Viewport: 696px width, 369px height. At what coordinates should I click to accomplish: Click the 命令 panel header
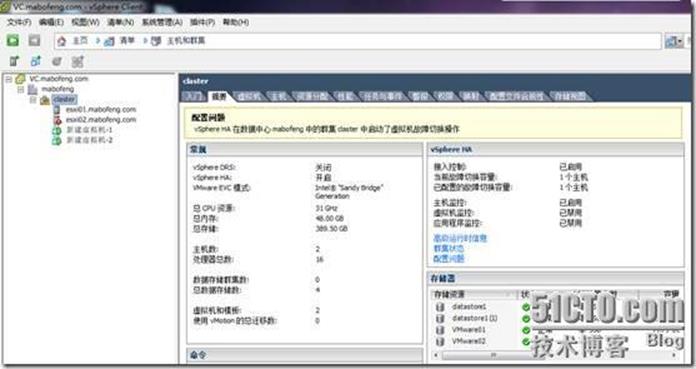tap(304, 355)
